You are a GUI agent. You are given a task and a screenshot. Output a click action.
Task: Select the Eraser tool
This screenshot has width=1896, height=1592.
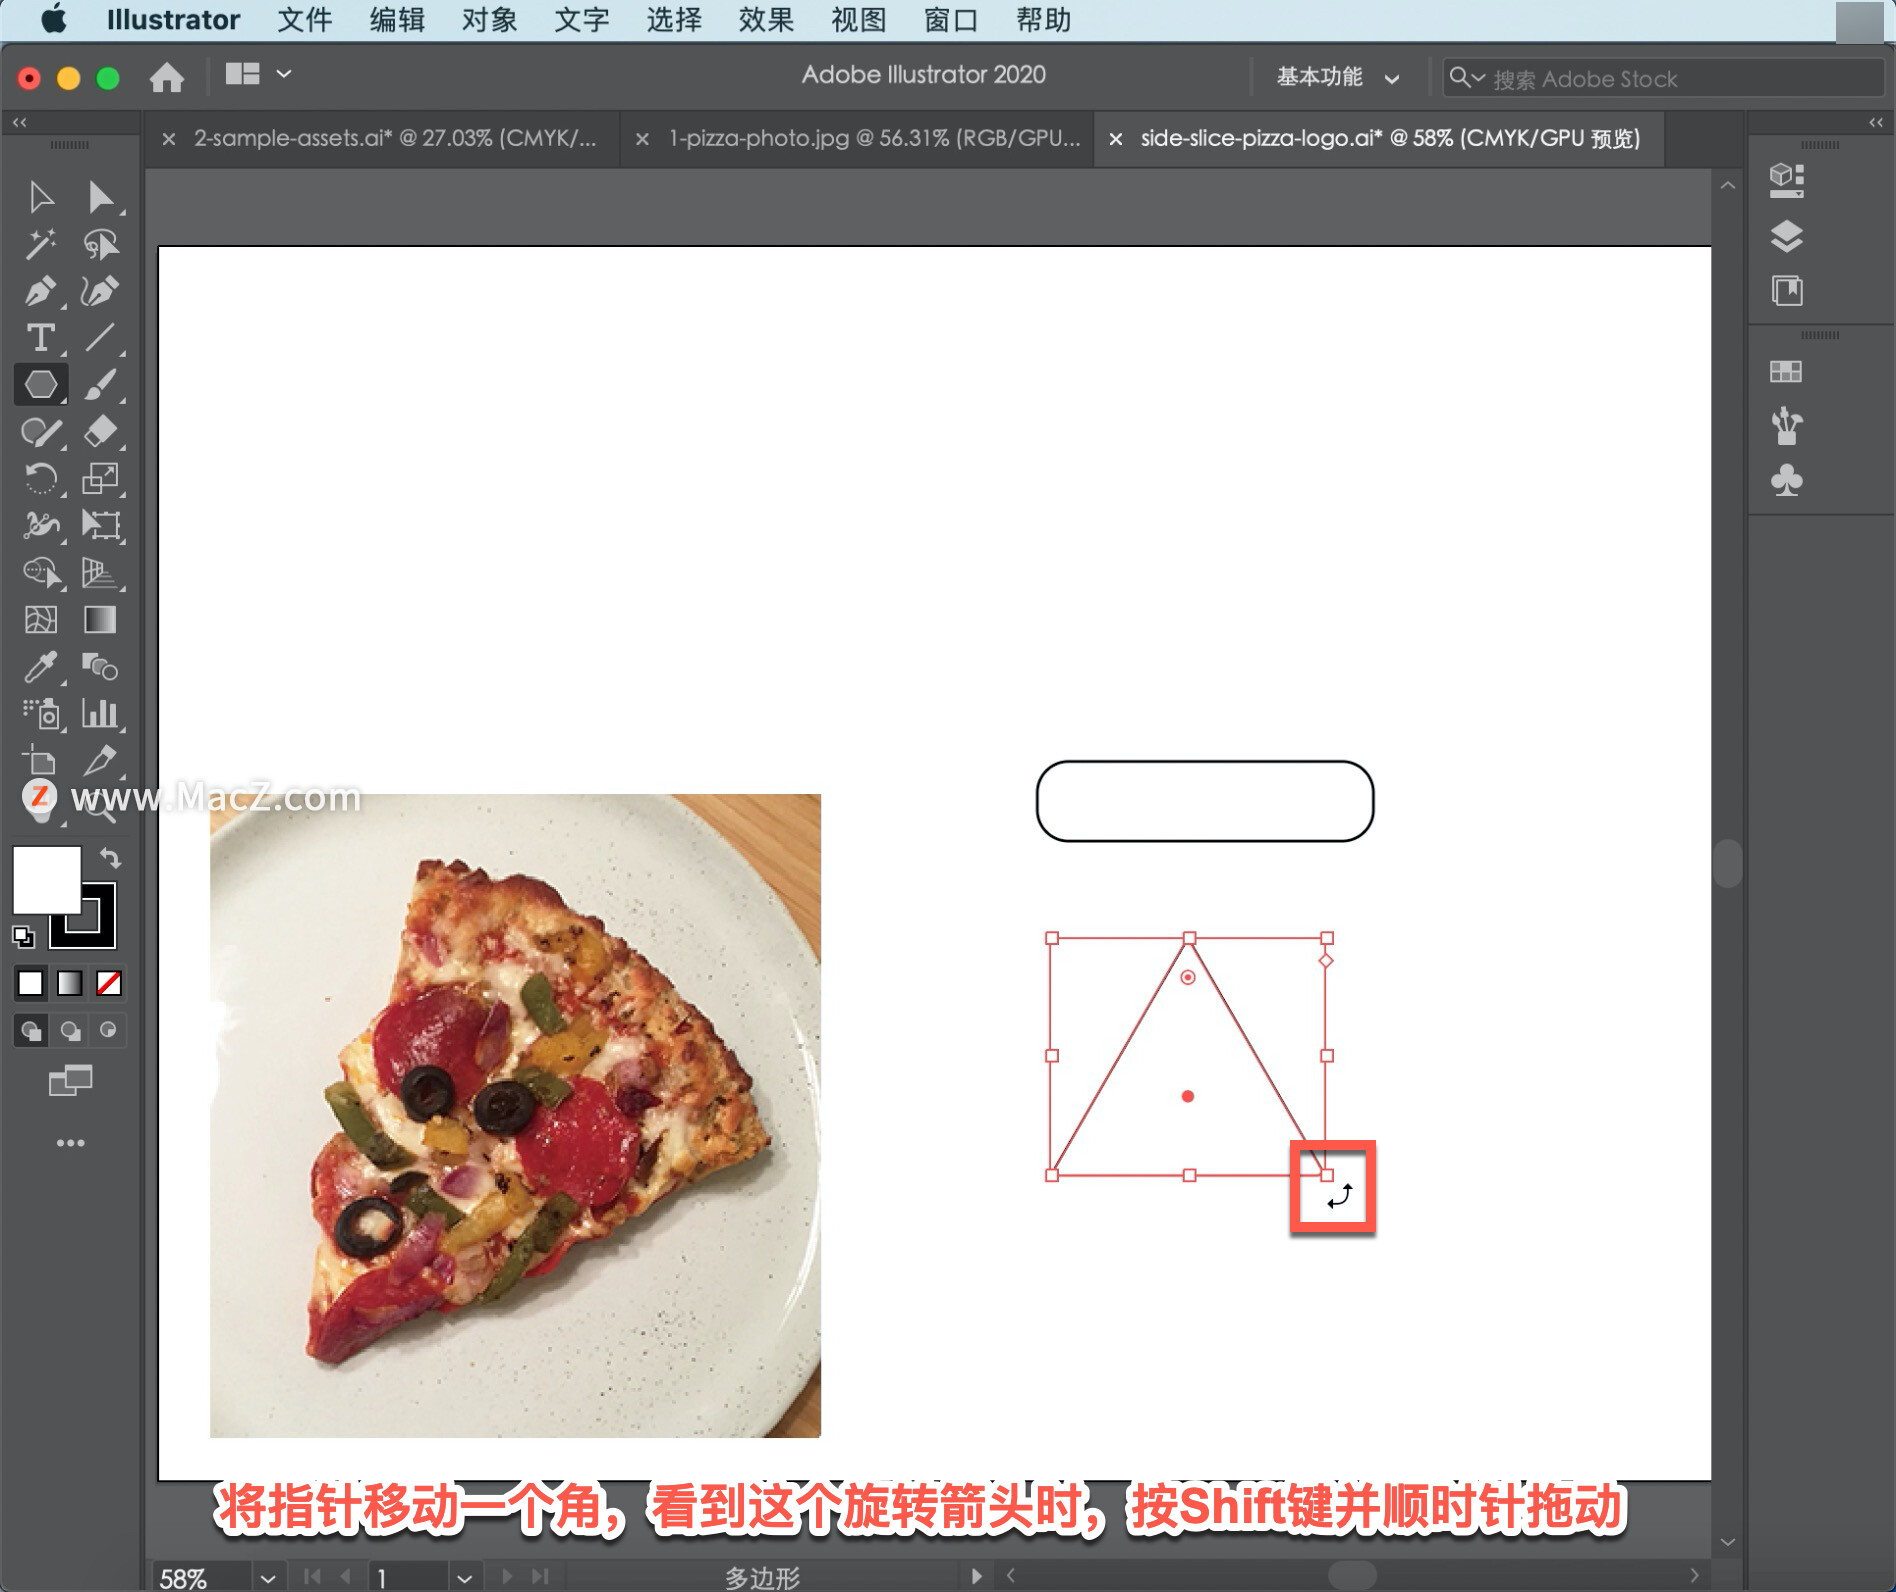[x=100, y=431]
